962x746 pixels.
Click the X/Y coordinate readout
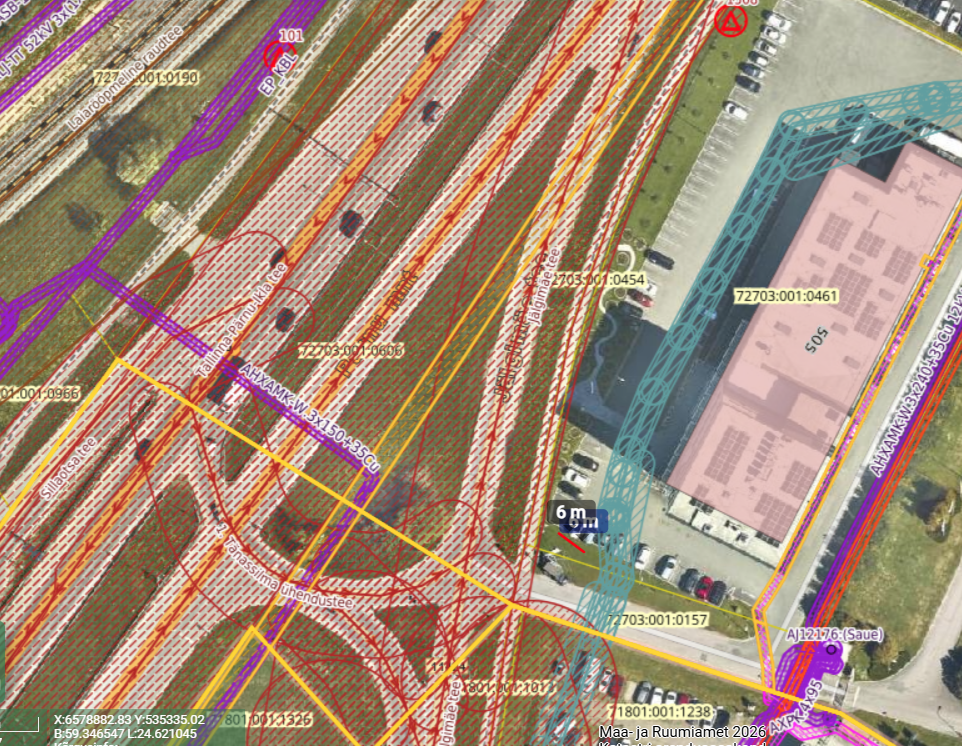pos(129,719)
